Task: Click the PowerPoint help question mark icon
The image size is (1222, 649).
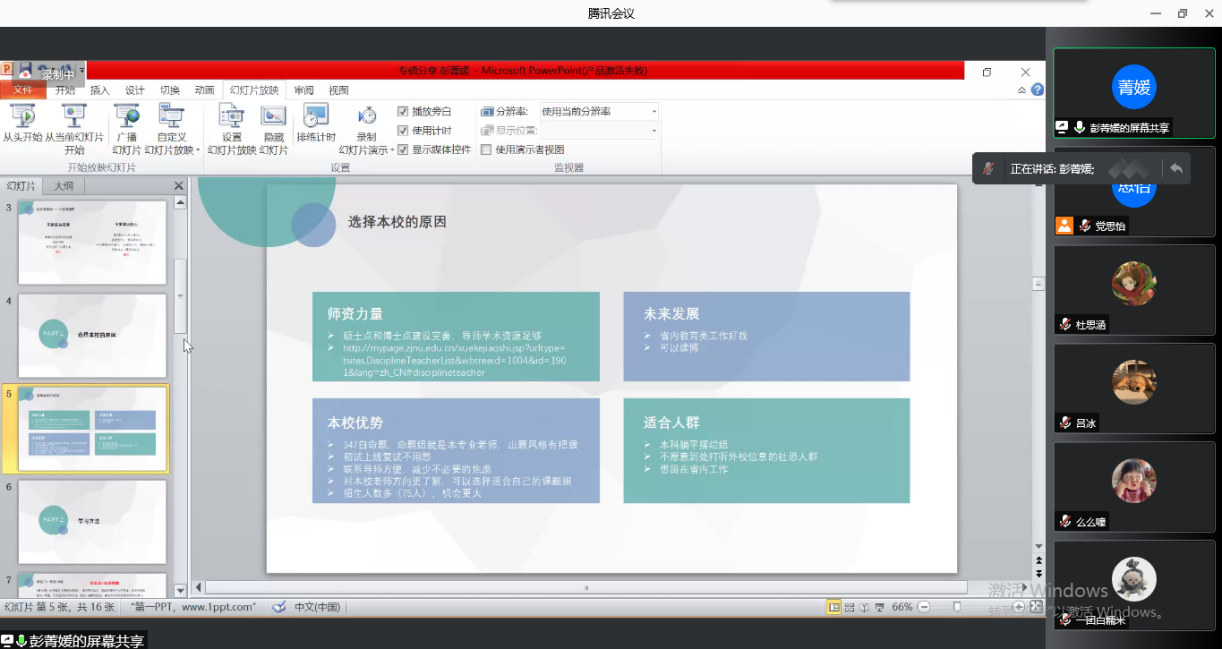Action: tap(1037, 90)
